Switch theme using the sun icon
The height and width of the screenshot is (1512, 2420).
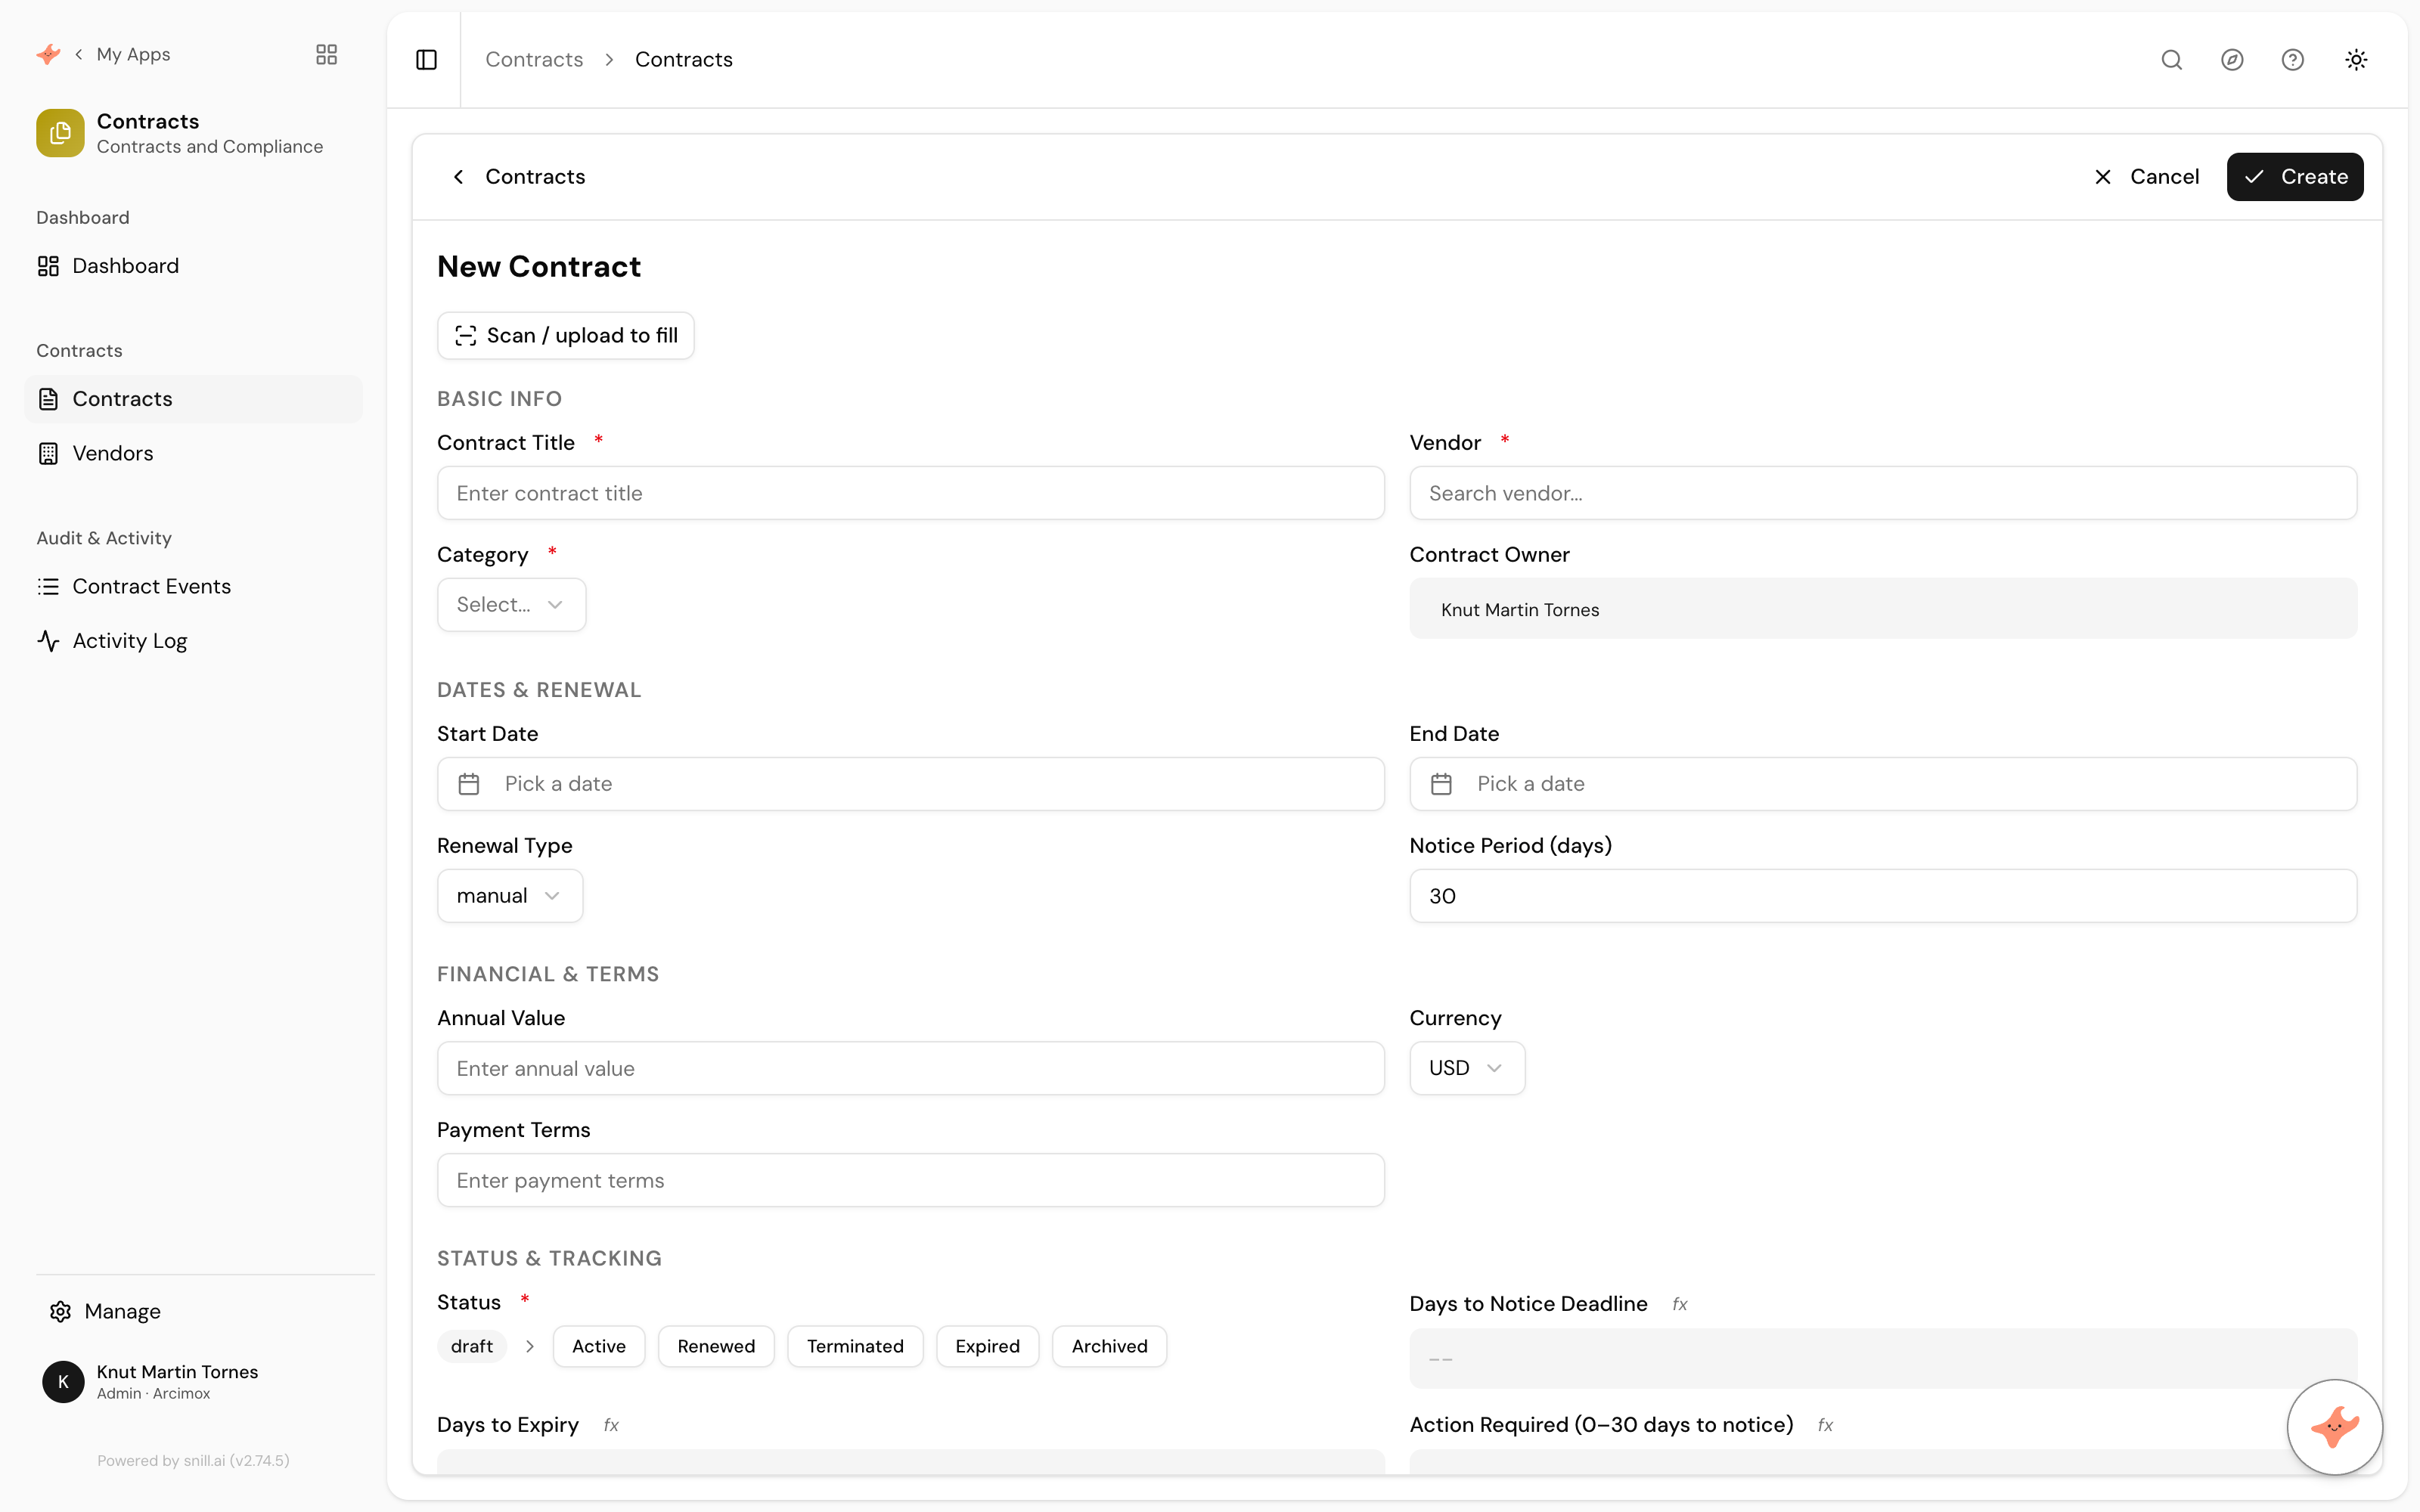point(2356,60)
